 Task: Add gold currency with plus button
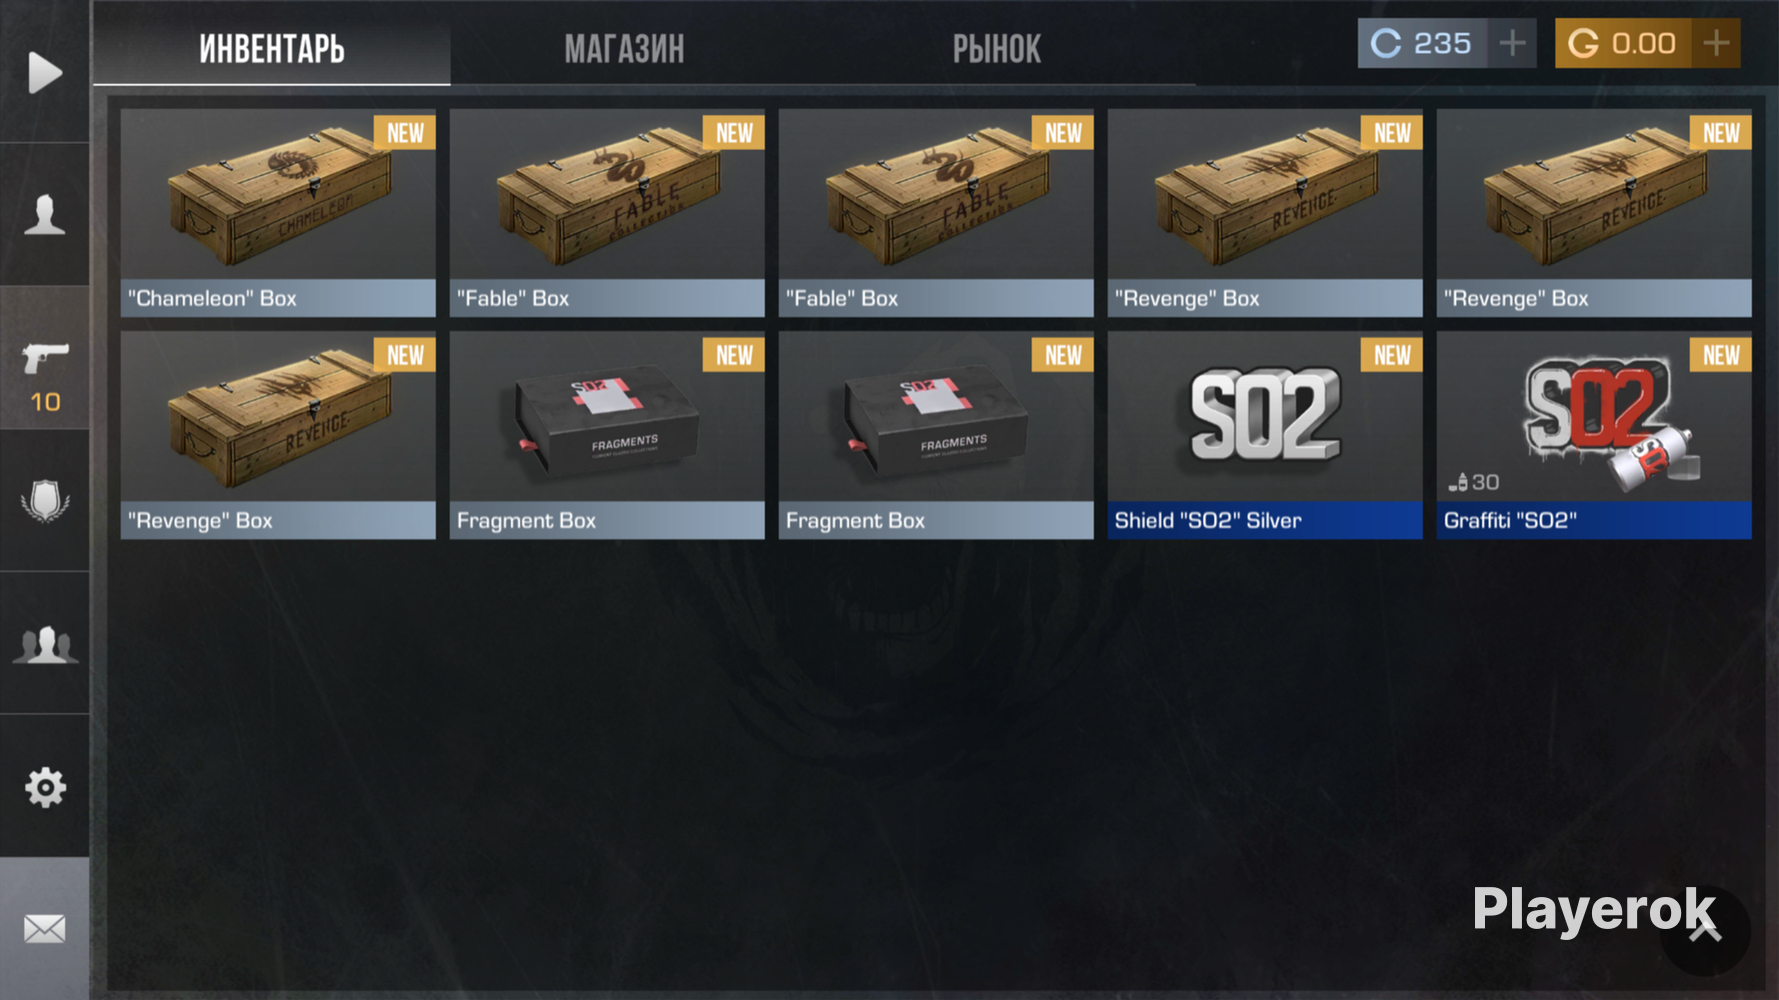point(1716,43)
